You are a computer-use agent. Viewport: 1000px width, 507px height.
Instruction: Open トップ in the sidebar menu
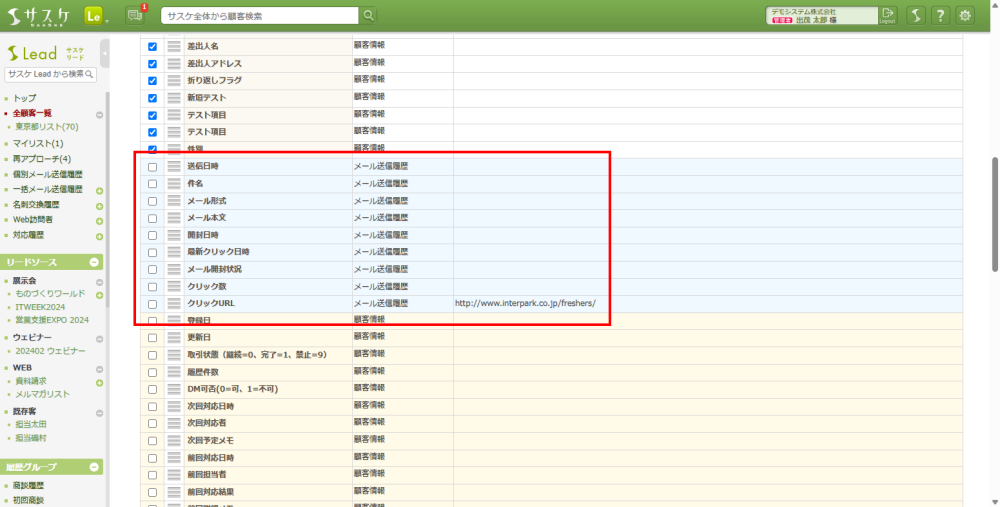(x=24, y=98)
